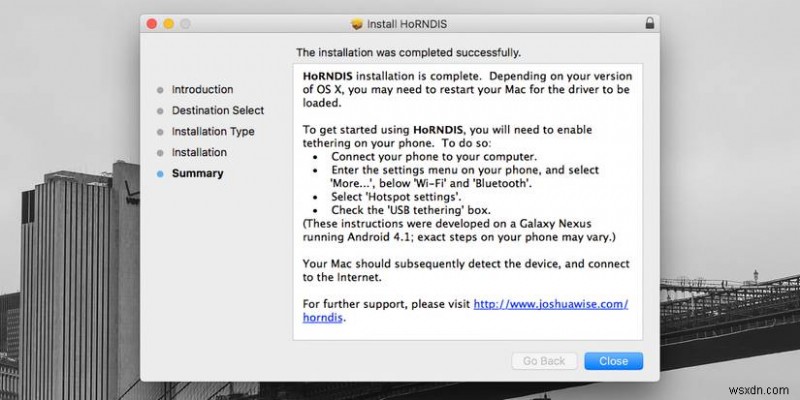The height and width of the screenshot is (400, 800).
Task: Click the 'To get started using HoRNDIS' paragraph
Action: (447, 136)
